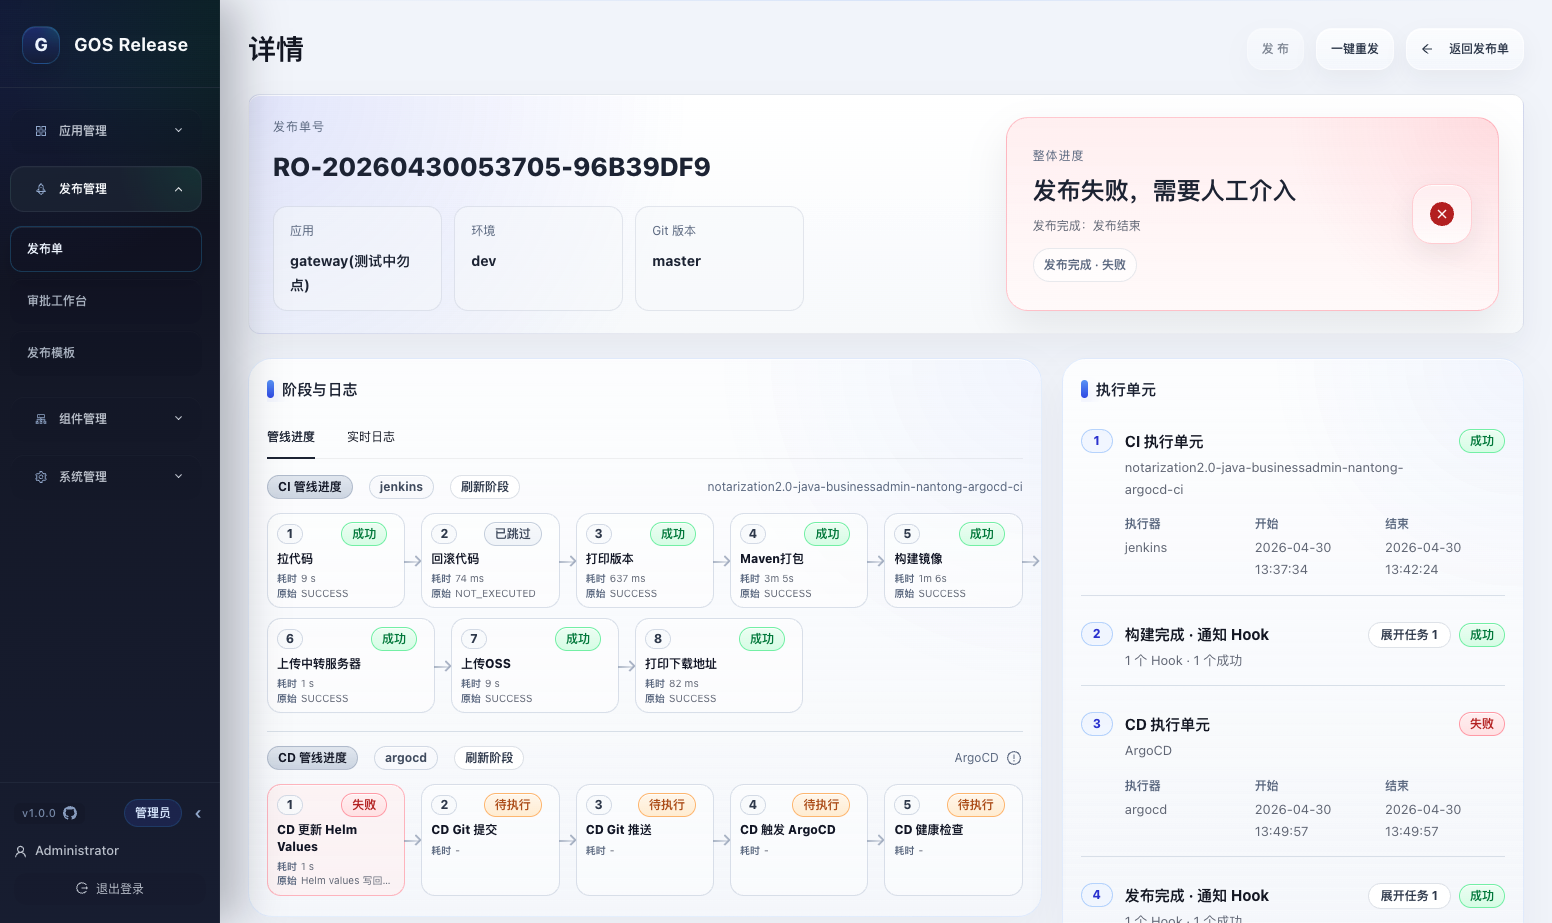Image resolution: width=1552 pixels, height=923 pixels.
Task: Click the 一键重发 button
Action: pos(1355,49)
